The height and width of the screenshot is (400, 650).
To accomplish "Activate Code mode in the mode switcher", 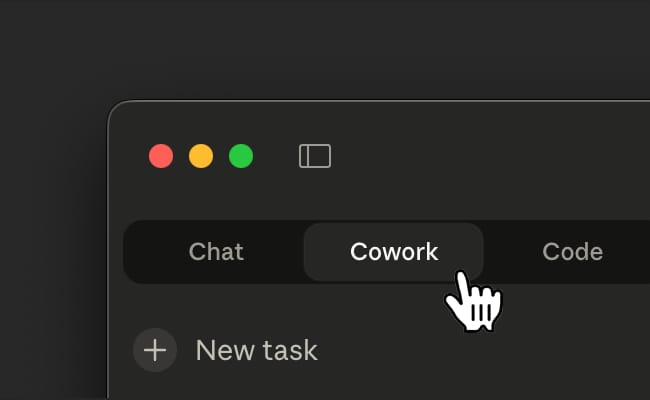I will [572, 252].
